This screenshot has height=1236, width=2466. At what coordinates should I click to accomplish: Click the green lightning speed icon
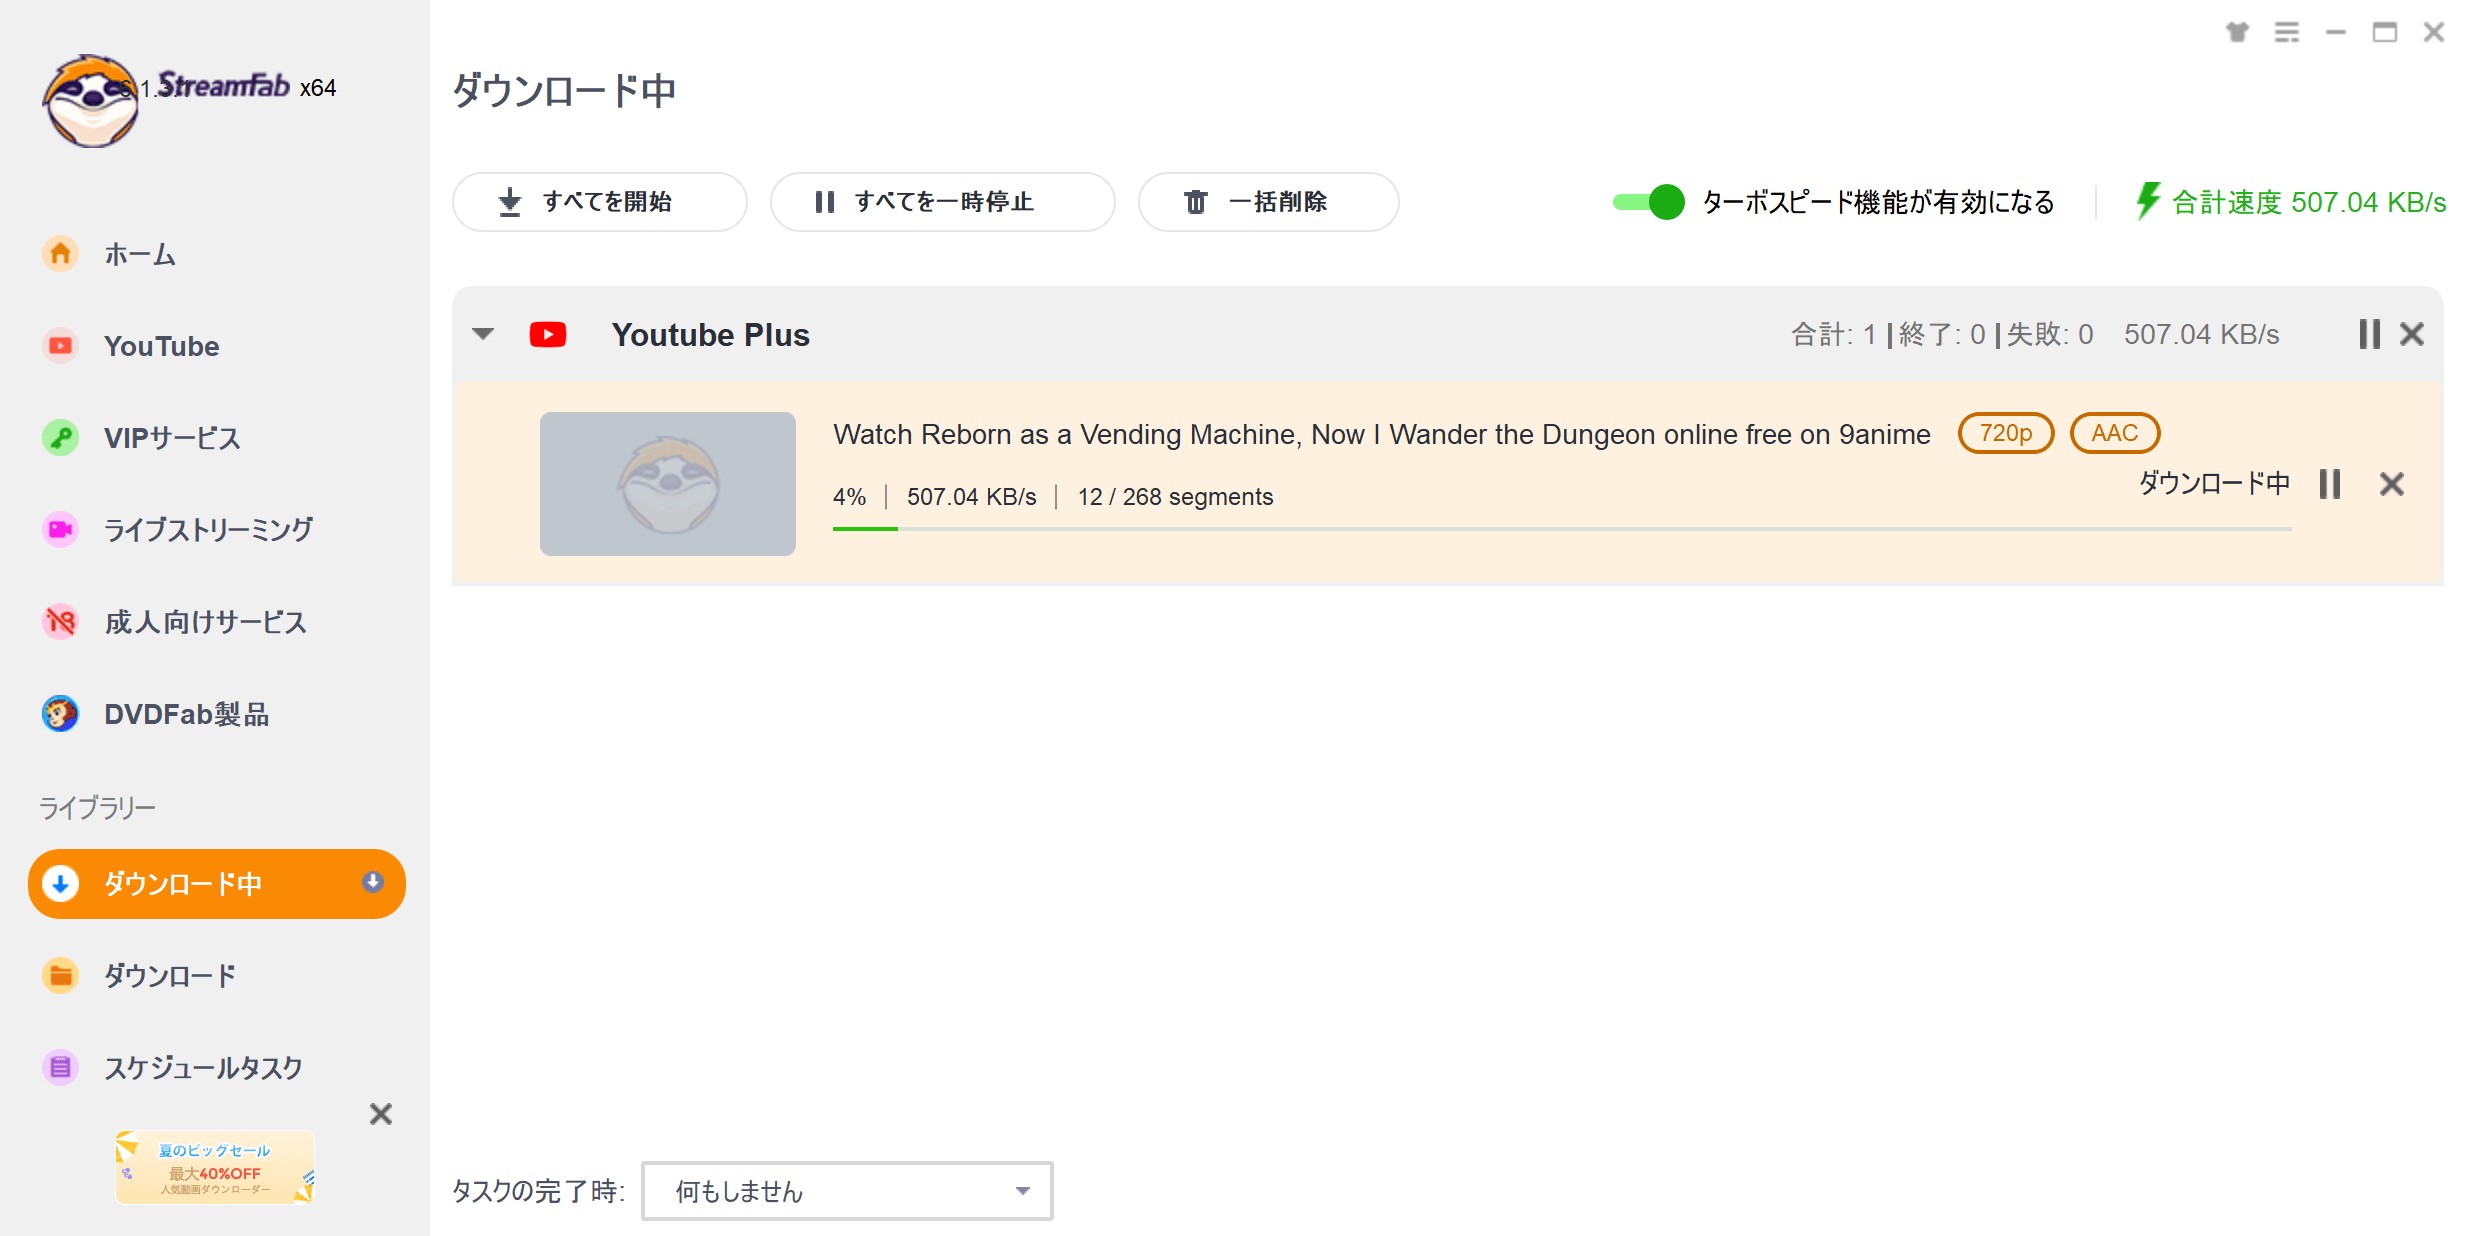[x=2148, y=201]
